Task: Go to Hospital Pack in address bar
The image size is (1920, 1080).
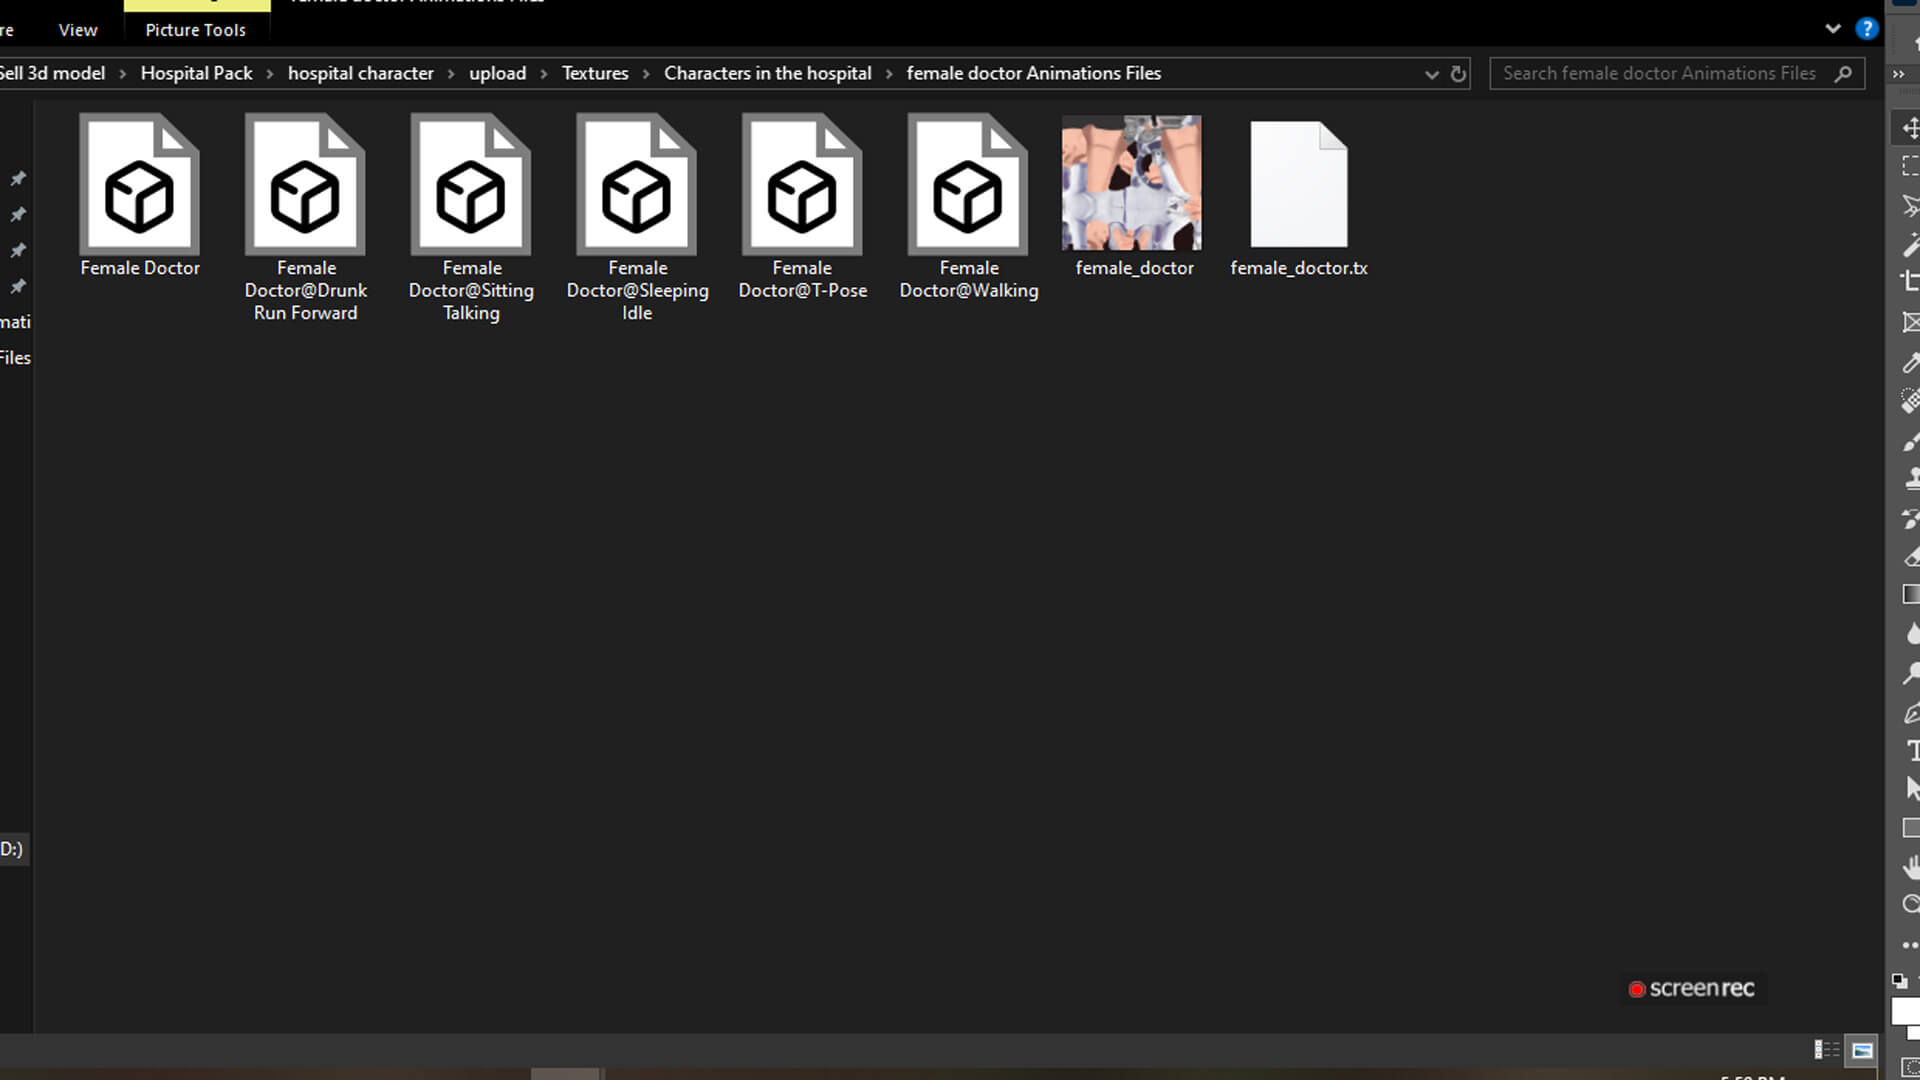Action: coord(196,73)
